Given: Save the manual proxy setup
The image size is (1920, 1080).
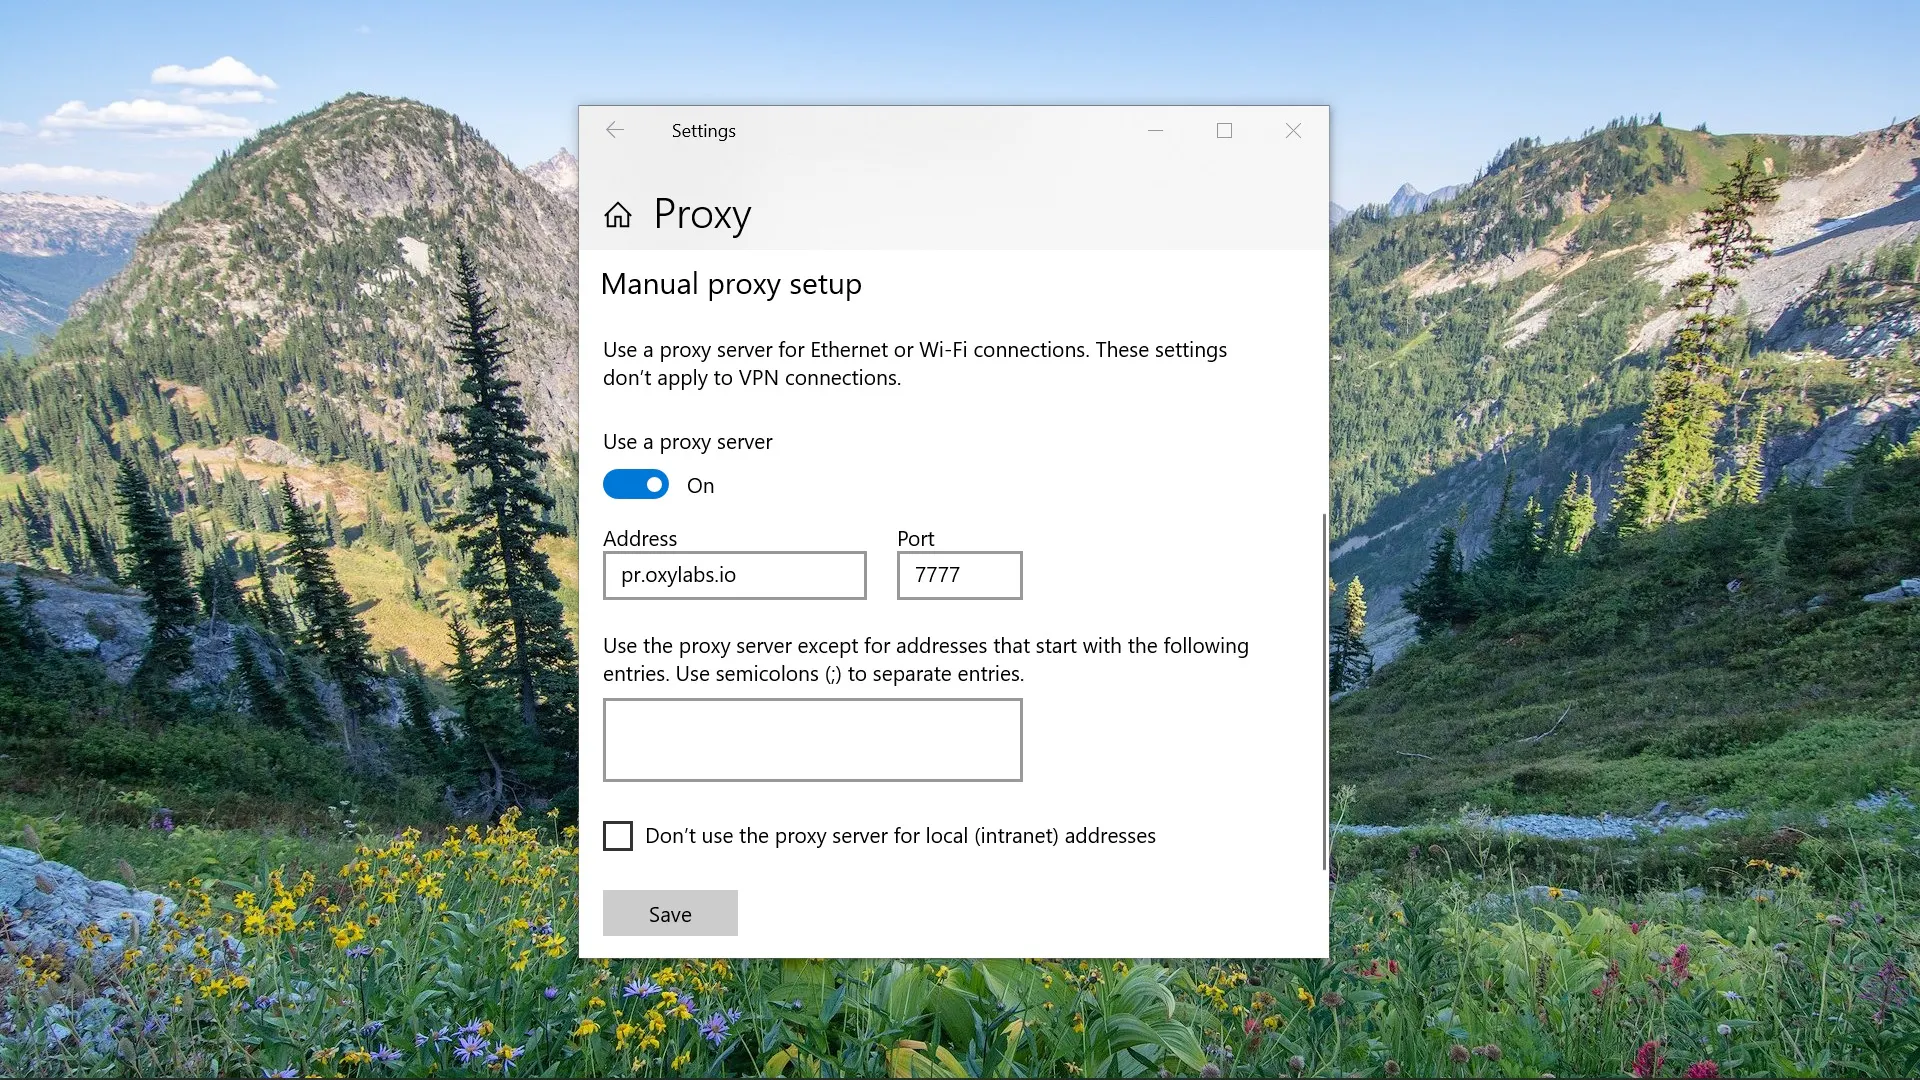Looking at the screenshot, I should click(x=669, y=913).
